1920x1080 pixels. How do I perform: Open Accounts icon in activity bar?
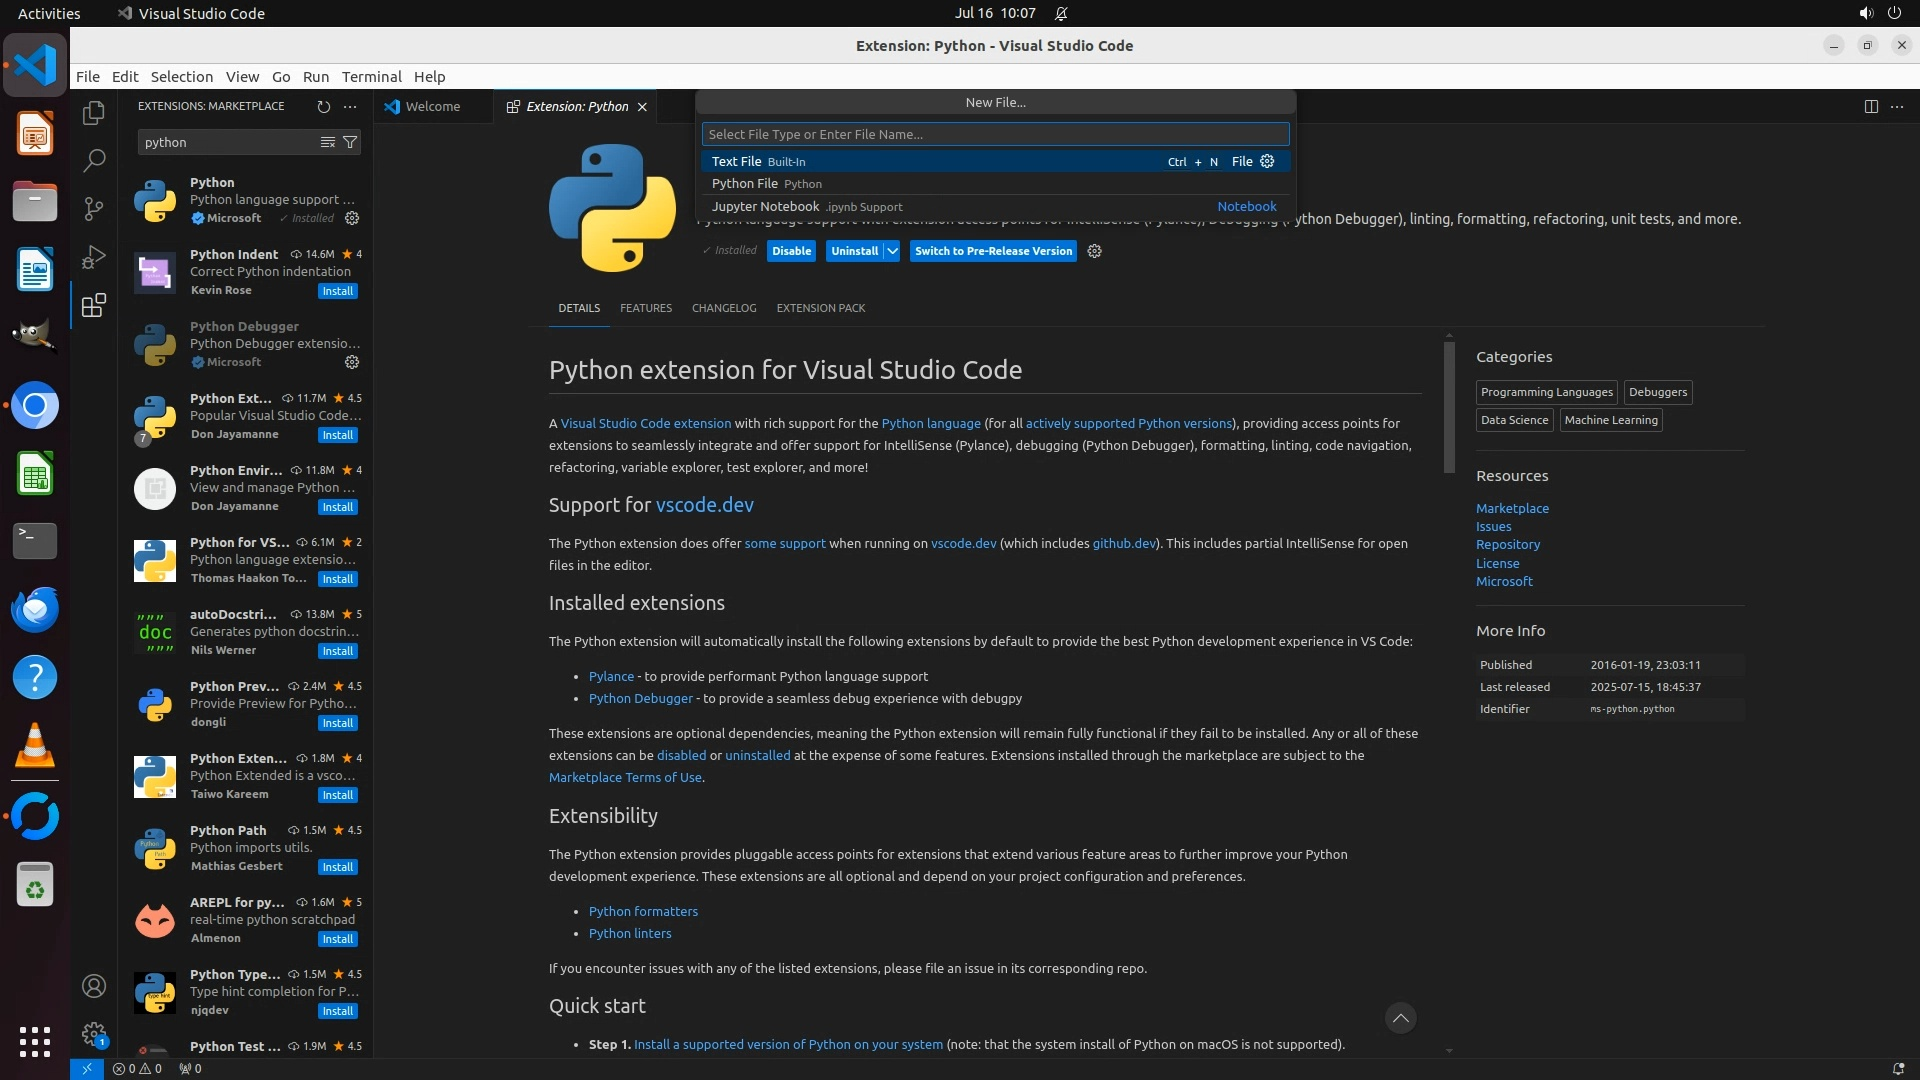tap(94, 986)
